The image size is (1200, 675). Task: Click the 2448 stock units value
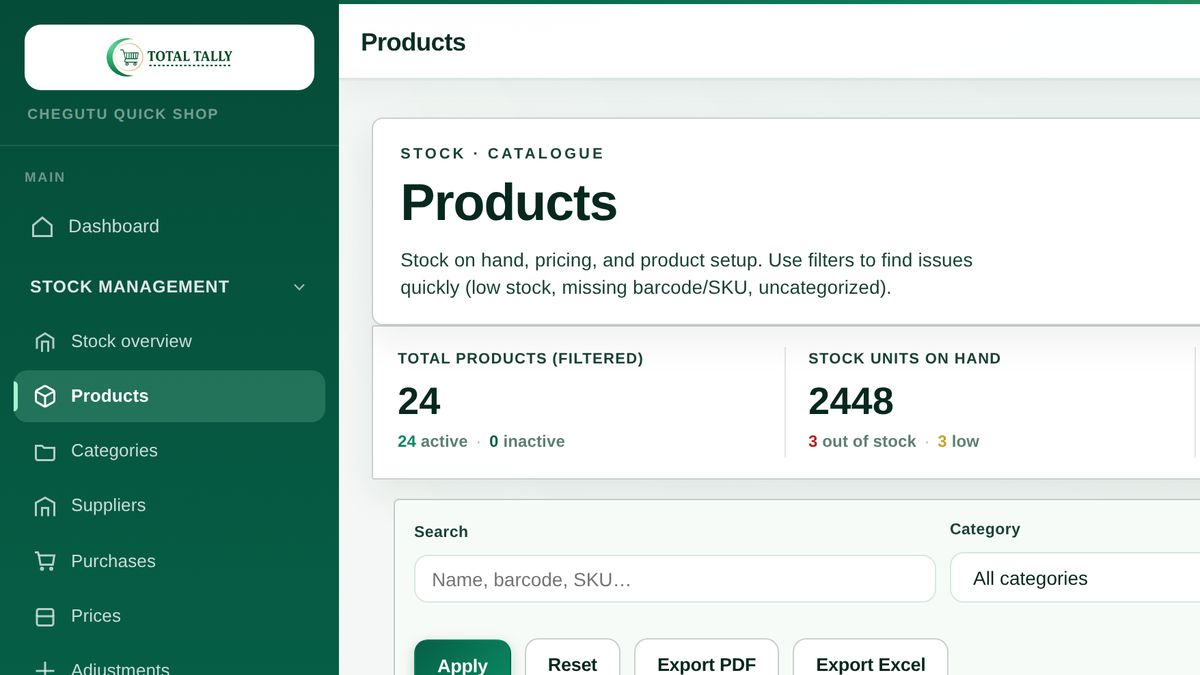click(x=851, y=401)
